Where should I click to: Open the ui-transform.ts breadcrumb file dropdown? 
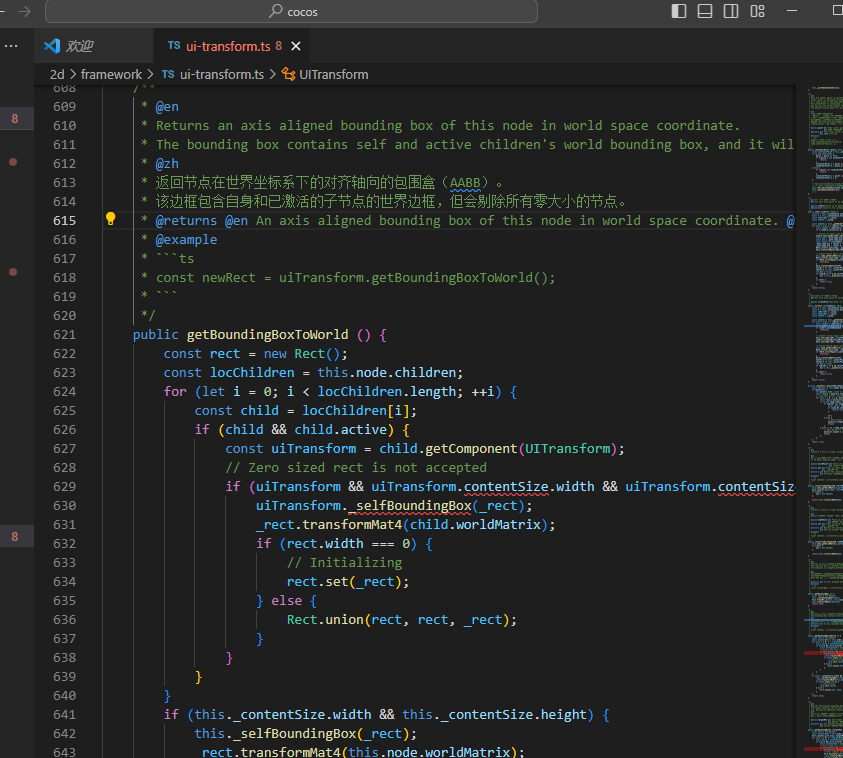(x=221, y=74)
